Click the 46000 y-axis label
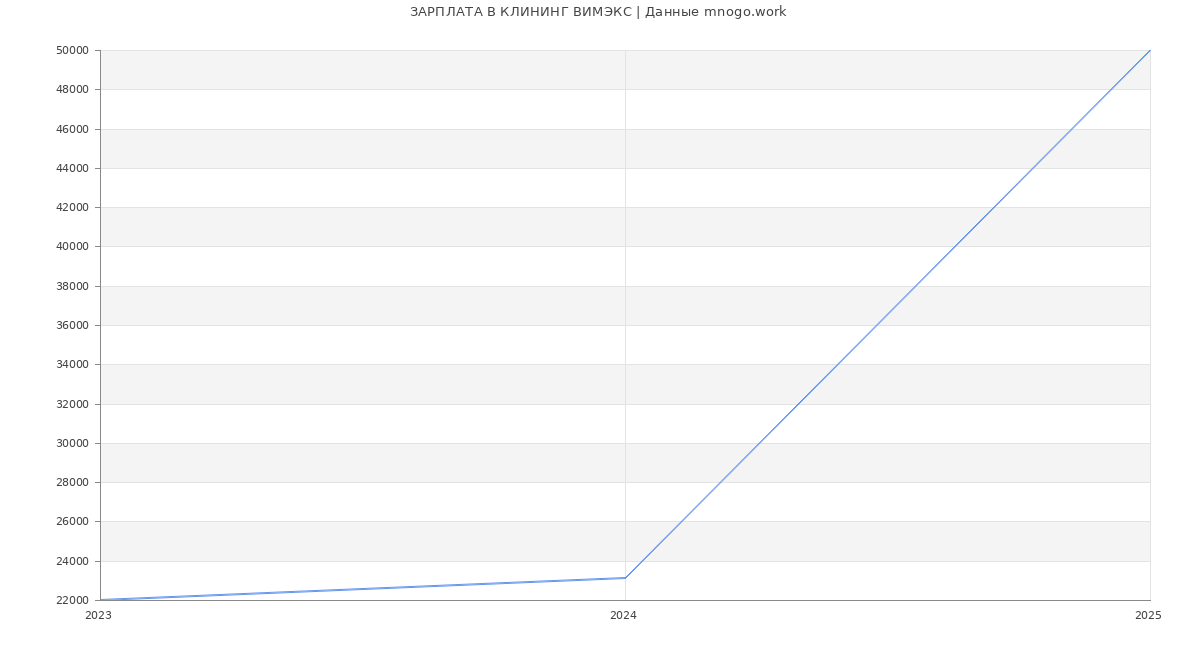This screenshot has height=650, width=1200. 72,129
